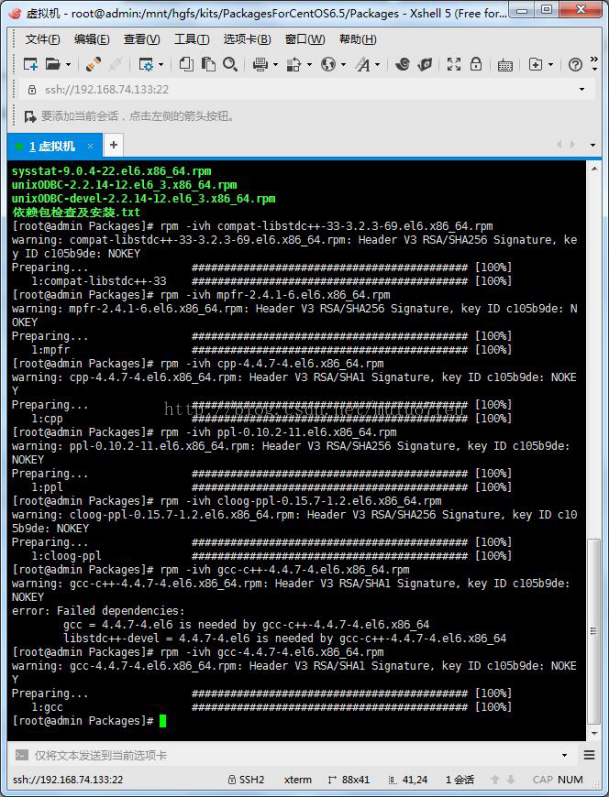609x797 pixels.
Task: Open session Properties gear icon
Action: point(146,65)
